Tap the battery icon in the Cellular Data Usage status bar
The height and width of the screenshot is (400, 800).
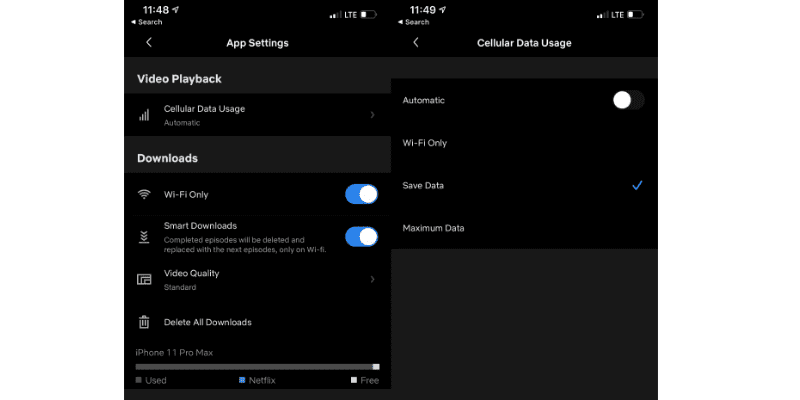coord(635,15)
